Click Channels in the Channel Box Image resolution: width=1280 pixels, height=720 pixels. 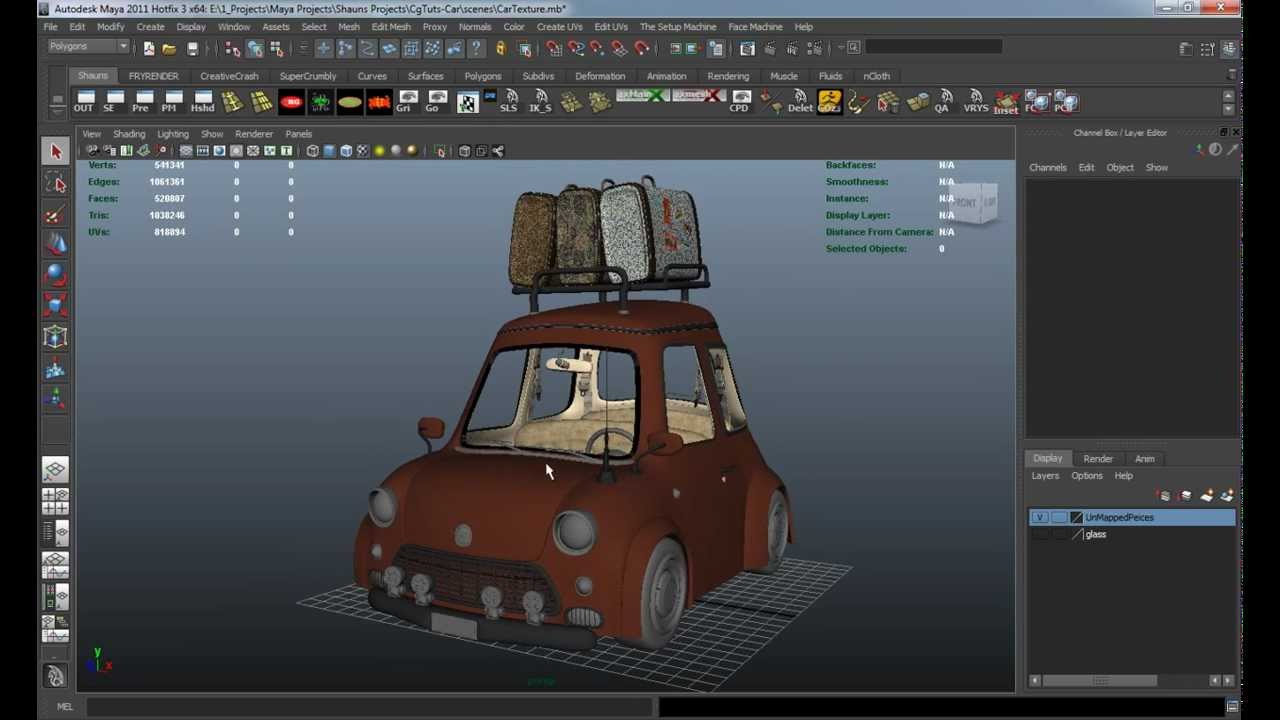[1047, 168]
